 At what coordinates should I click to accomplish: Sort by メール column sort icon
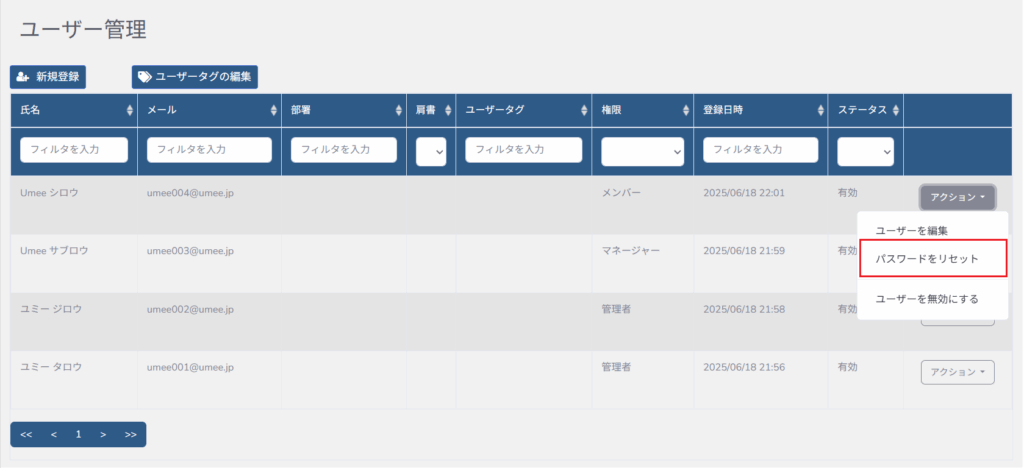tap(274, 110)
